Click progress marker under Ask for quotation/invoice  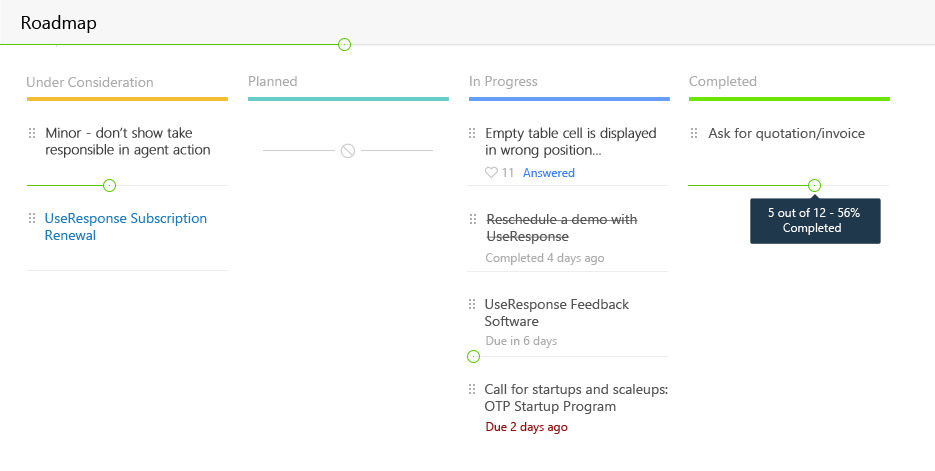[x=814, y=185]
